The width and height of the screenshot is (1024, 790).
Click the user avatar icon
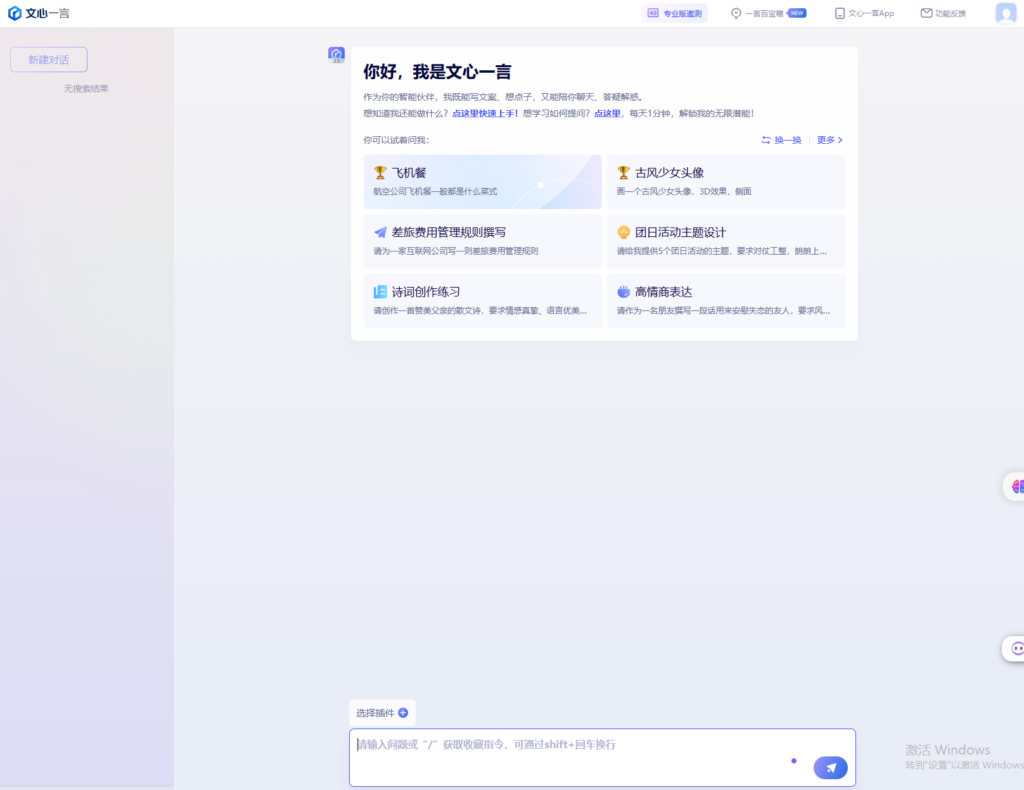click(1006, 13)
